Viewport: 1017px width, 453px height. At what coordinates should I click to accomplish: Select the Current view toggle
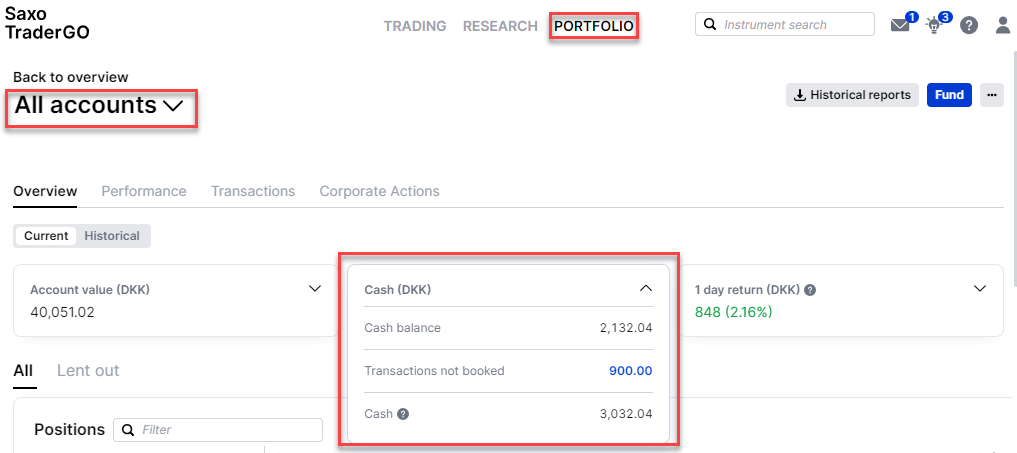[x=46, y=236]
